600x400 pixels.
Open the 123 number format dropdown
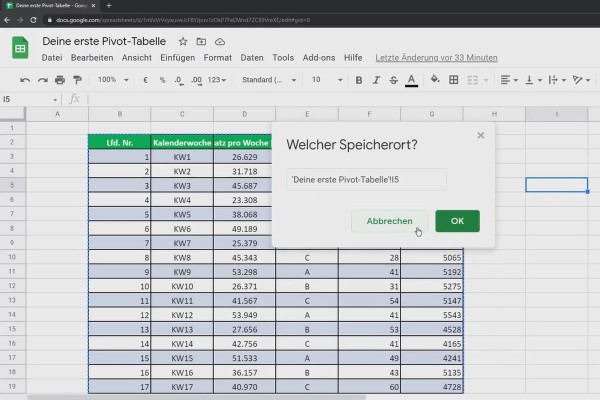pos(217,80)
